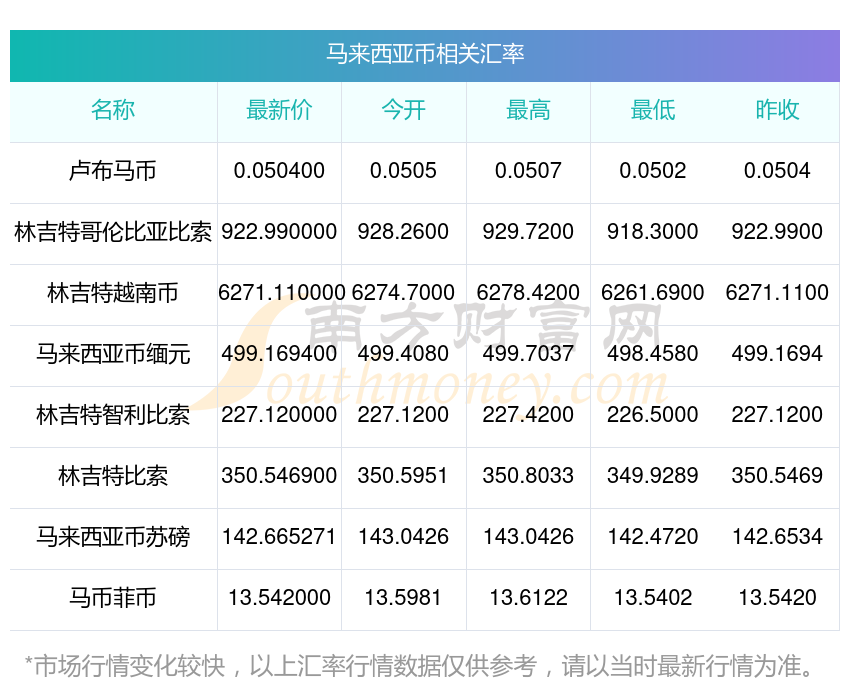Select low value 918.3000
This screenshot has width=850, height=698.
point(653,232)
